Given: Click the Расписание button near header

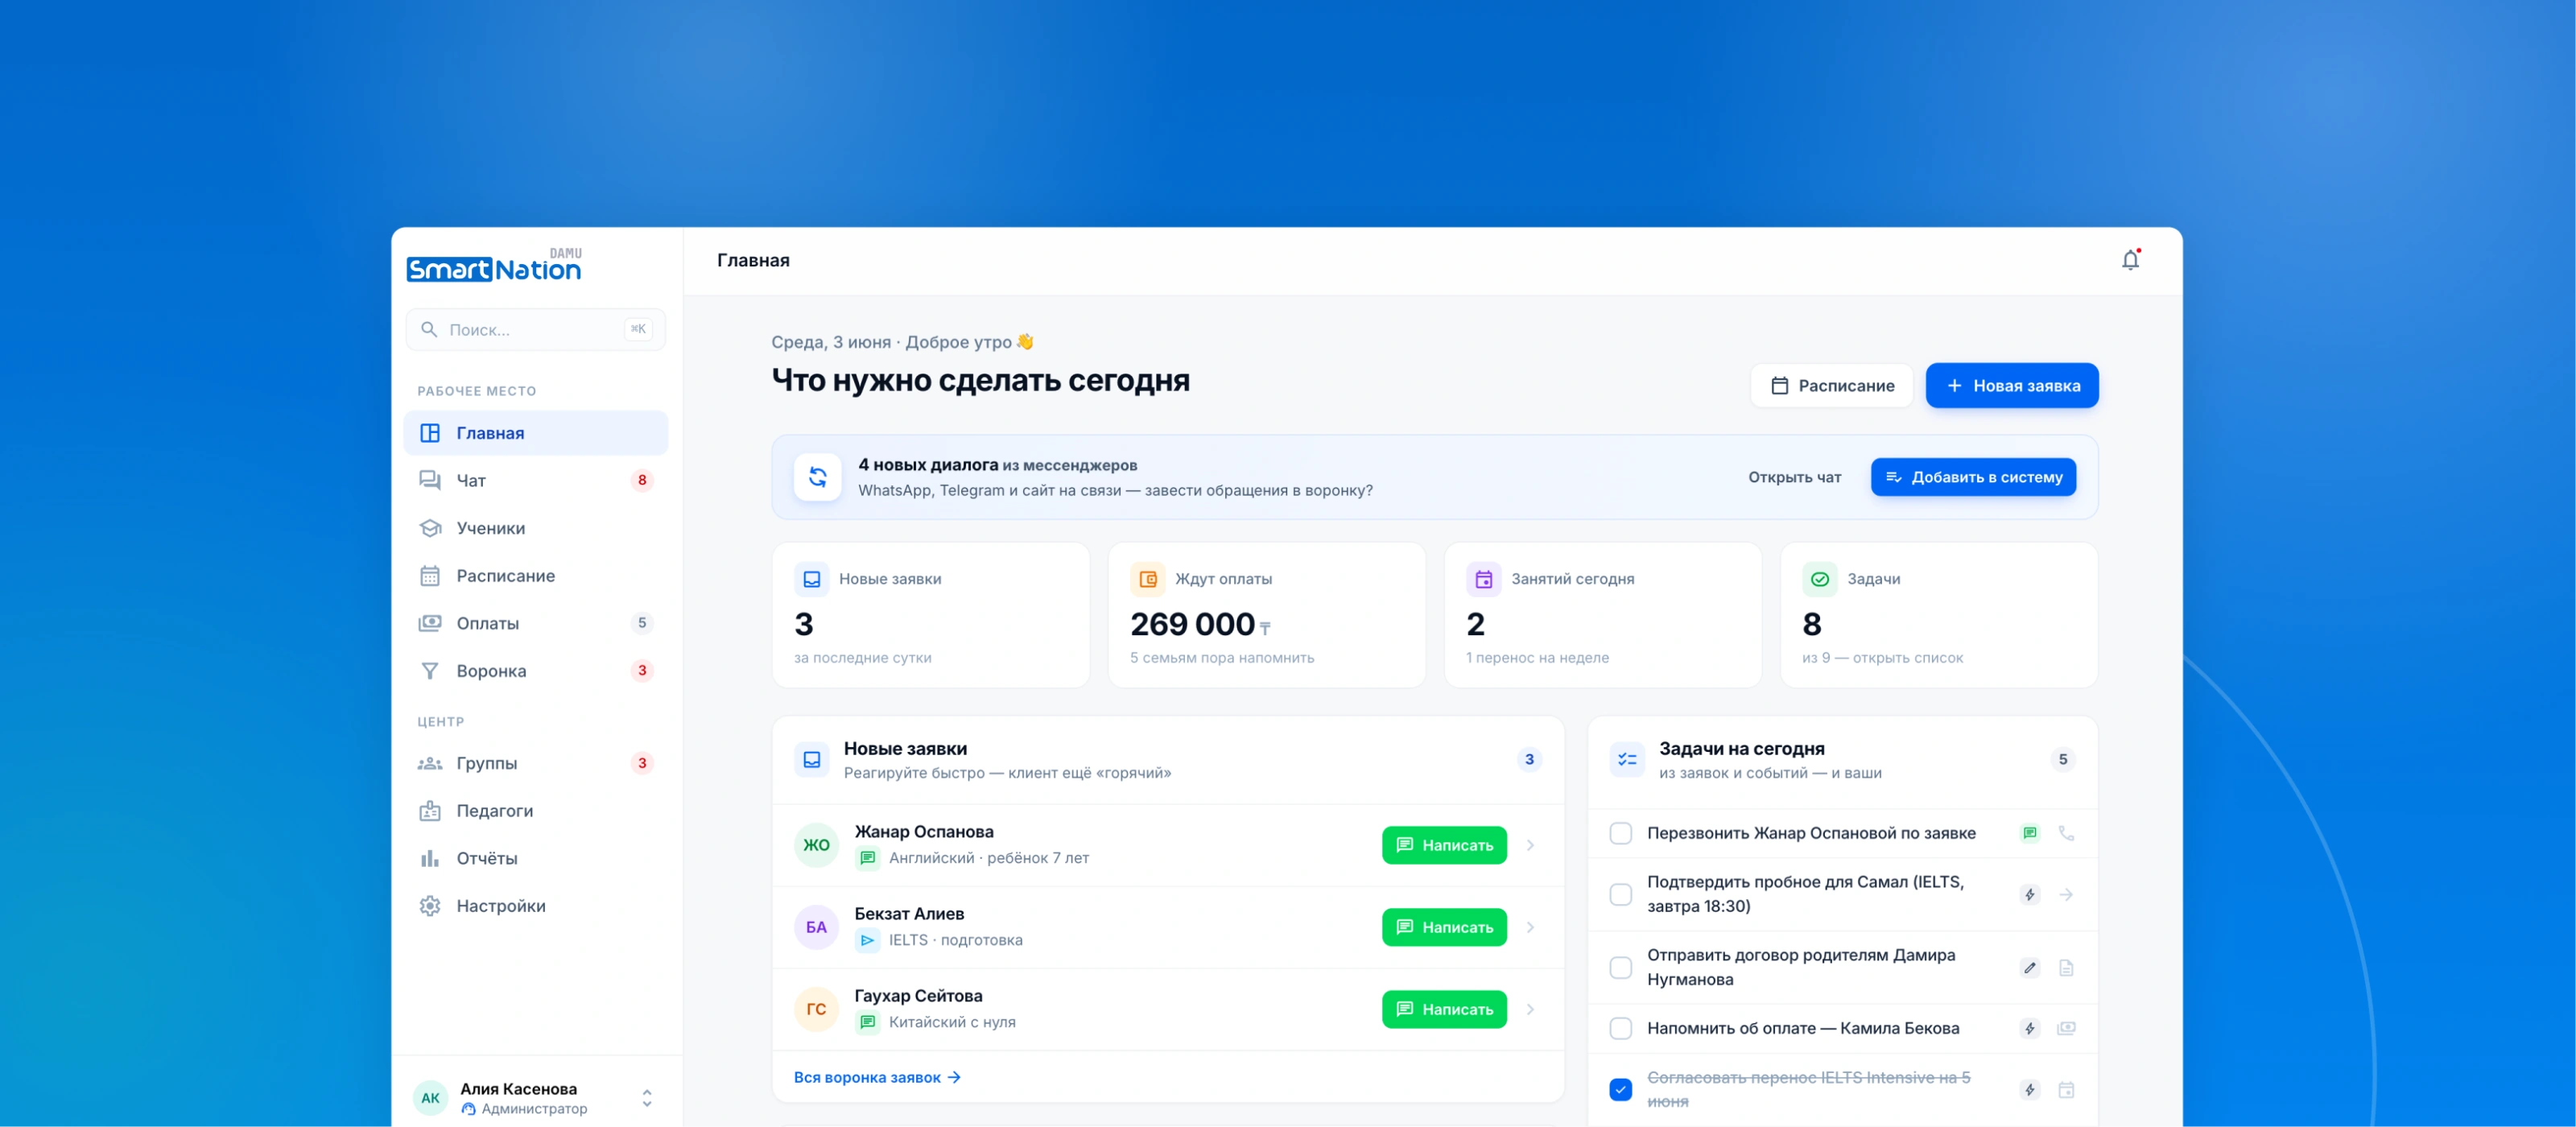Looking at the screenshot, I should tap(1831, 385).
